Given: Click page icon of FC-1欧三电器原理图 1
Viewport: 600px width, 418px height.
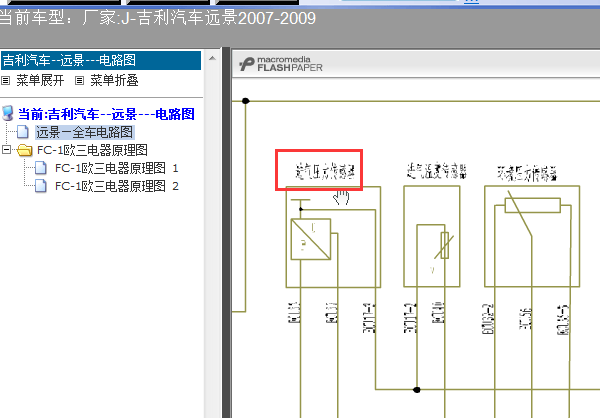Looking at the screenshot, I should (x=41, y=168).
